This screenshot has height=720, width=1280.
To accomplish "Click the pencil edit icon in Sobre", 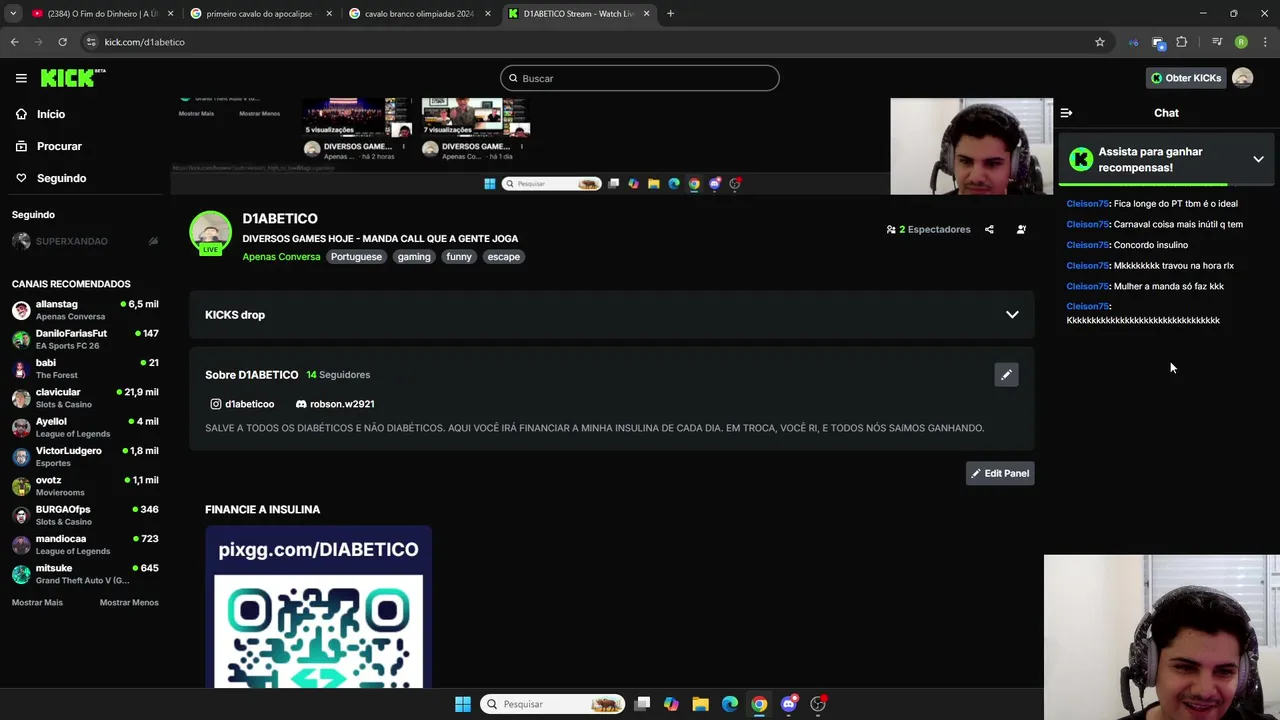I will [x=1006, y=375].
